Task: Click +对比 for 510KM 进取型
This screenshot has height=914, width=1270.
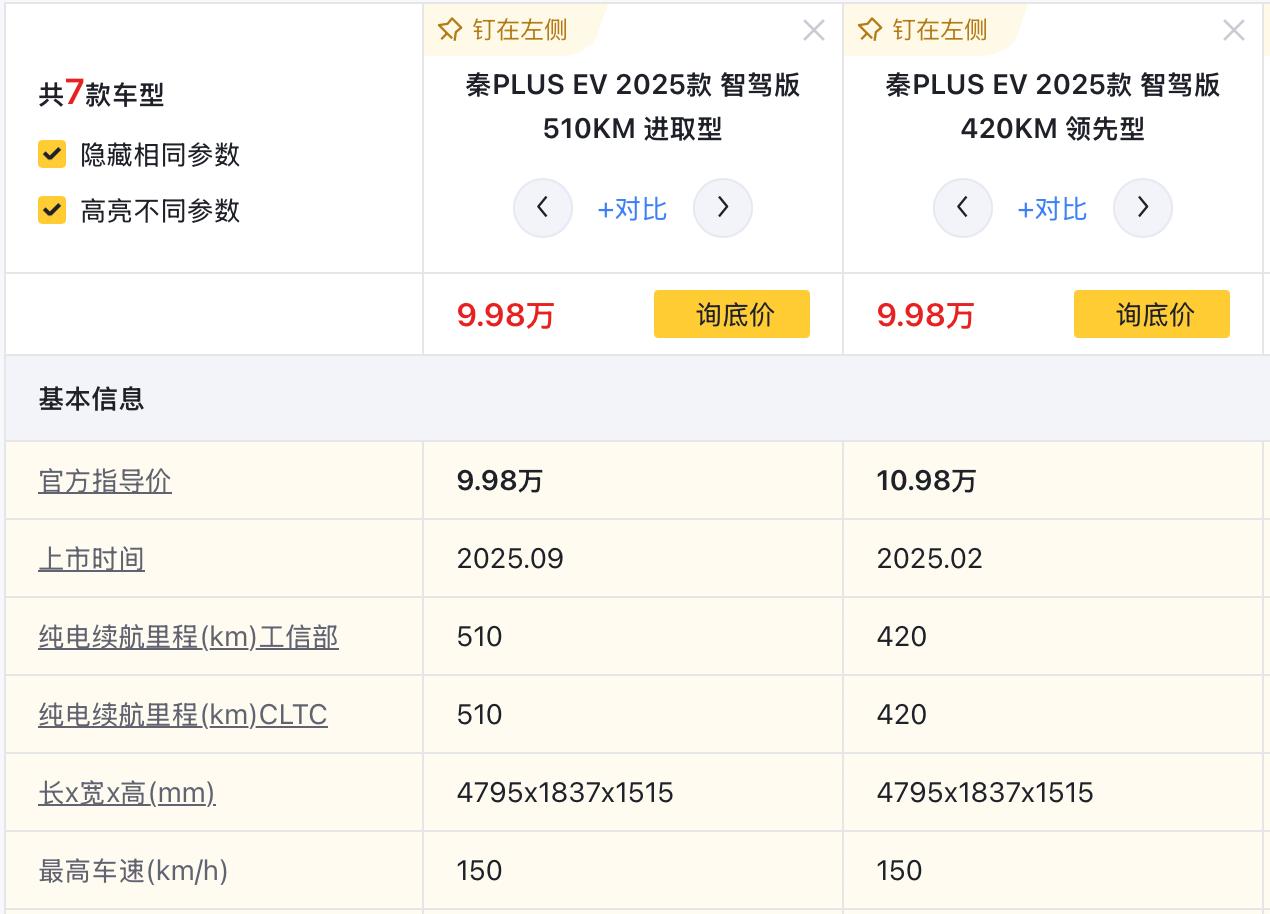Action: (x=632, y=209)
